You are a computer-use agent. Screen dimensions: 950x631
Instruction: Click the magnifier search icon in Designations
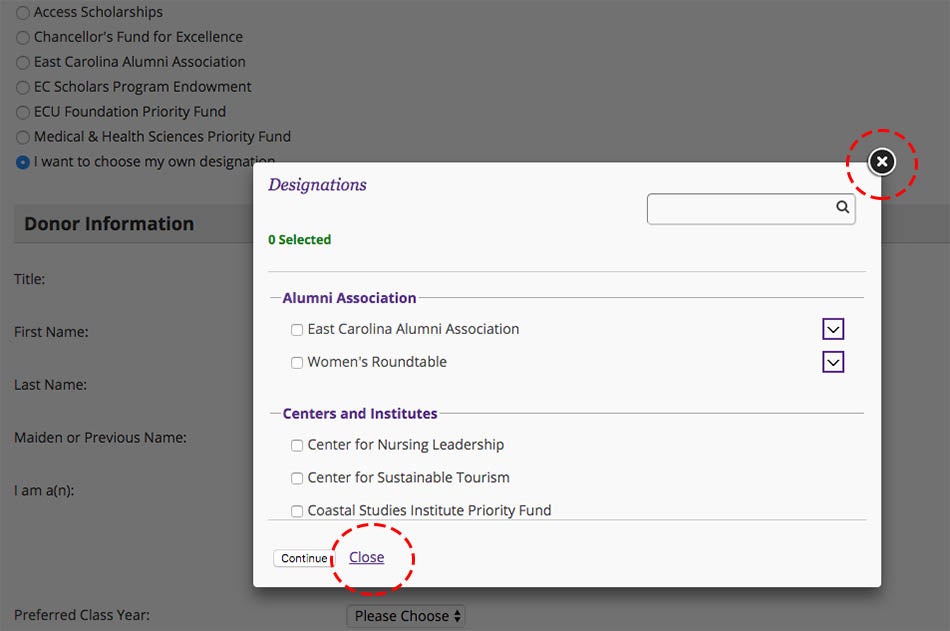click(x=842, y=207)
